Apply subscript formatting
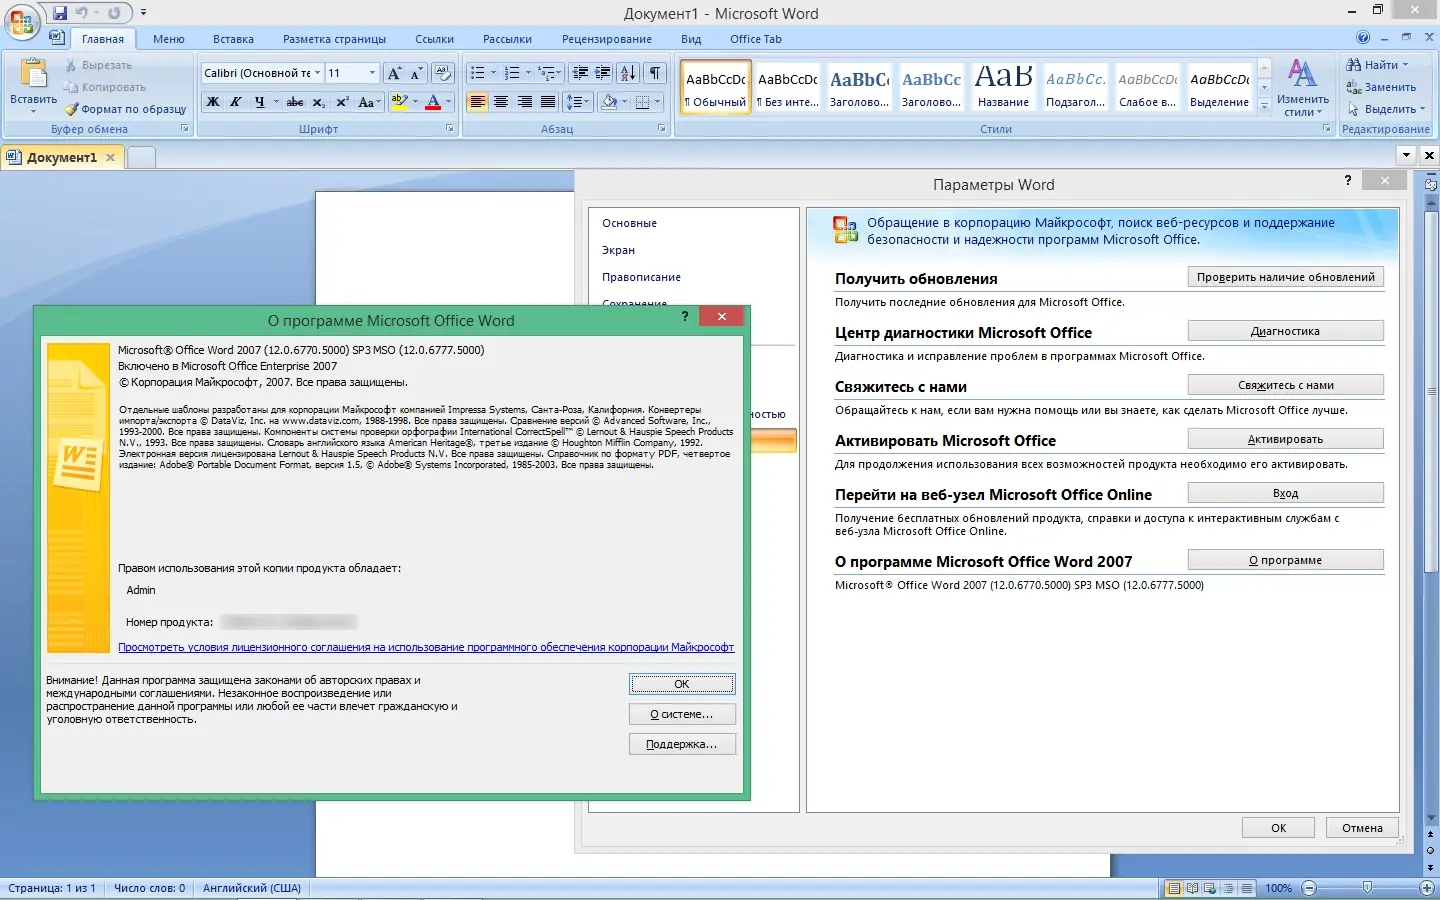 tap(318, 102)
